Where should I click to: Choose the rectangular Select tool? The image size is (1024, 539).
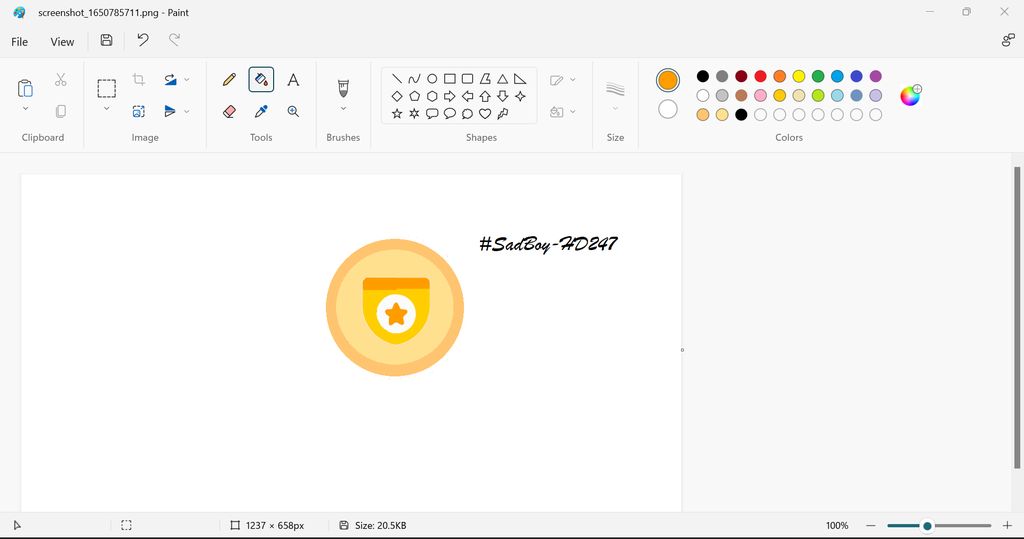pyautogui.click(x=106, y=88)
